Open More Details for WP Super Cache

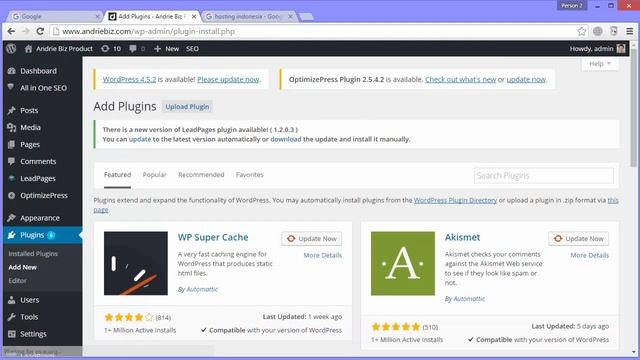(322, 255)
